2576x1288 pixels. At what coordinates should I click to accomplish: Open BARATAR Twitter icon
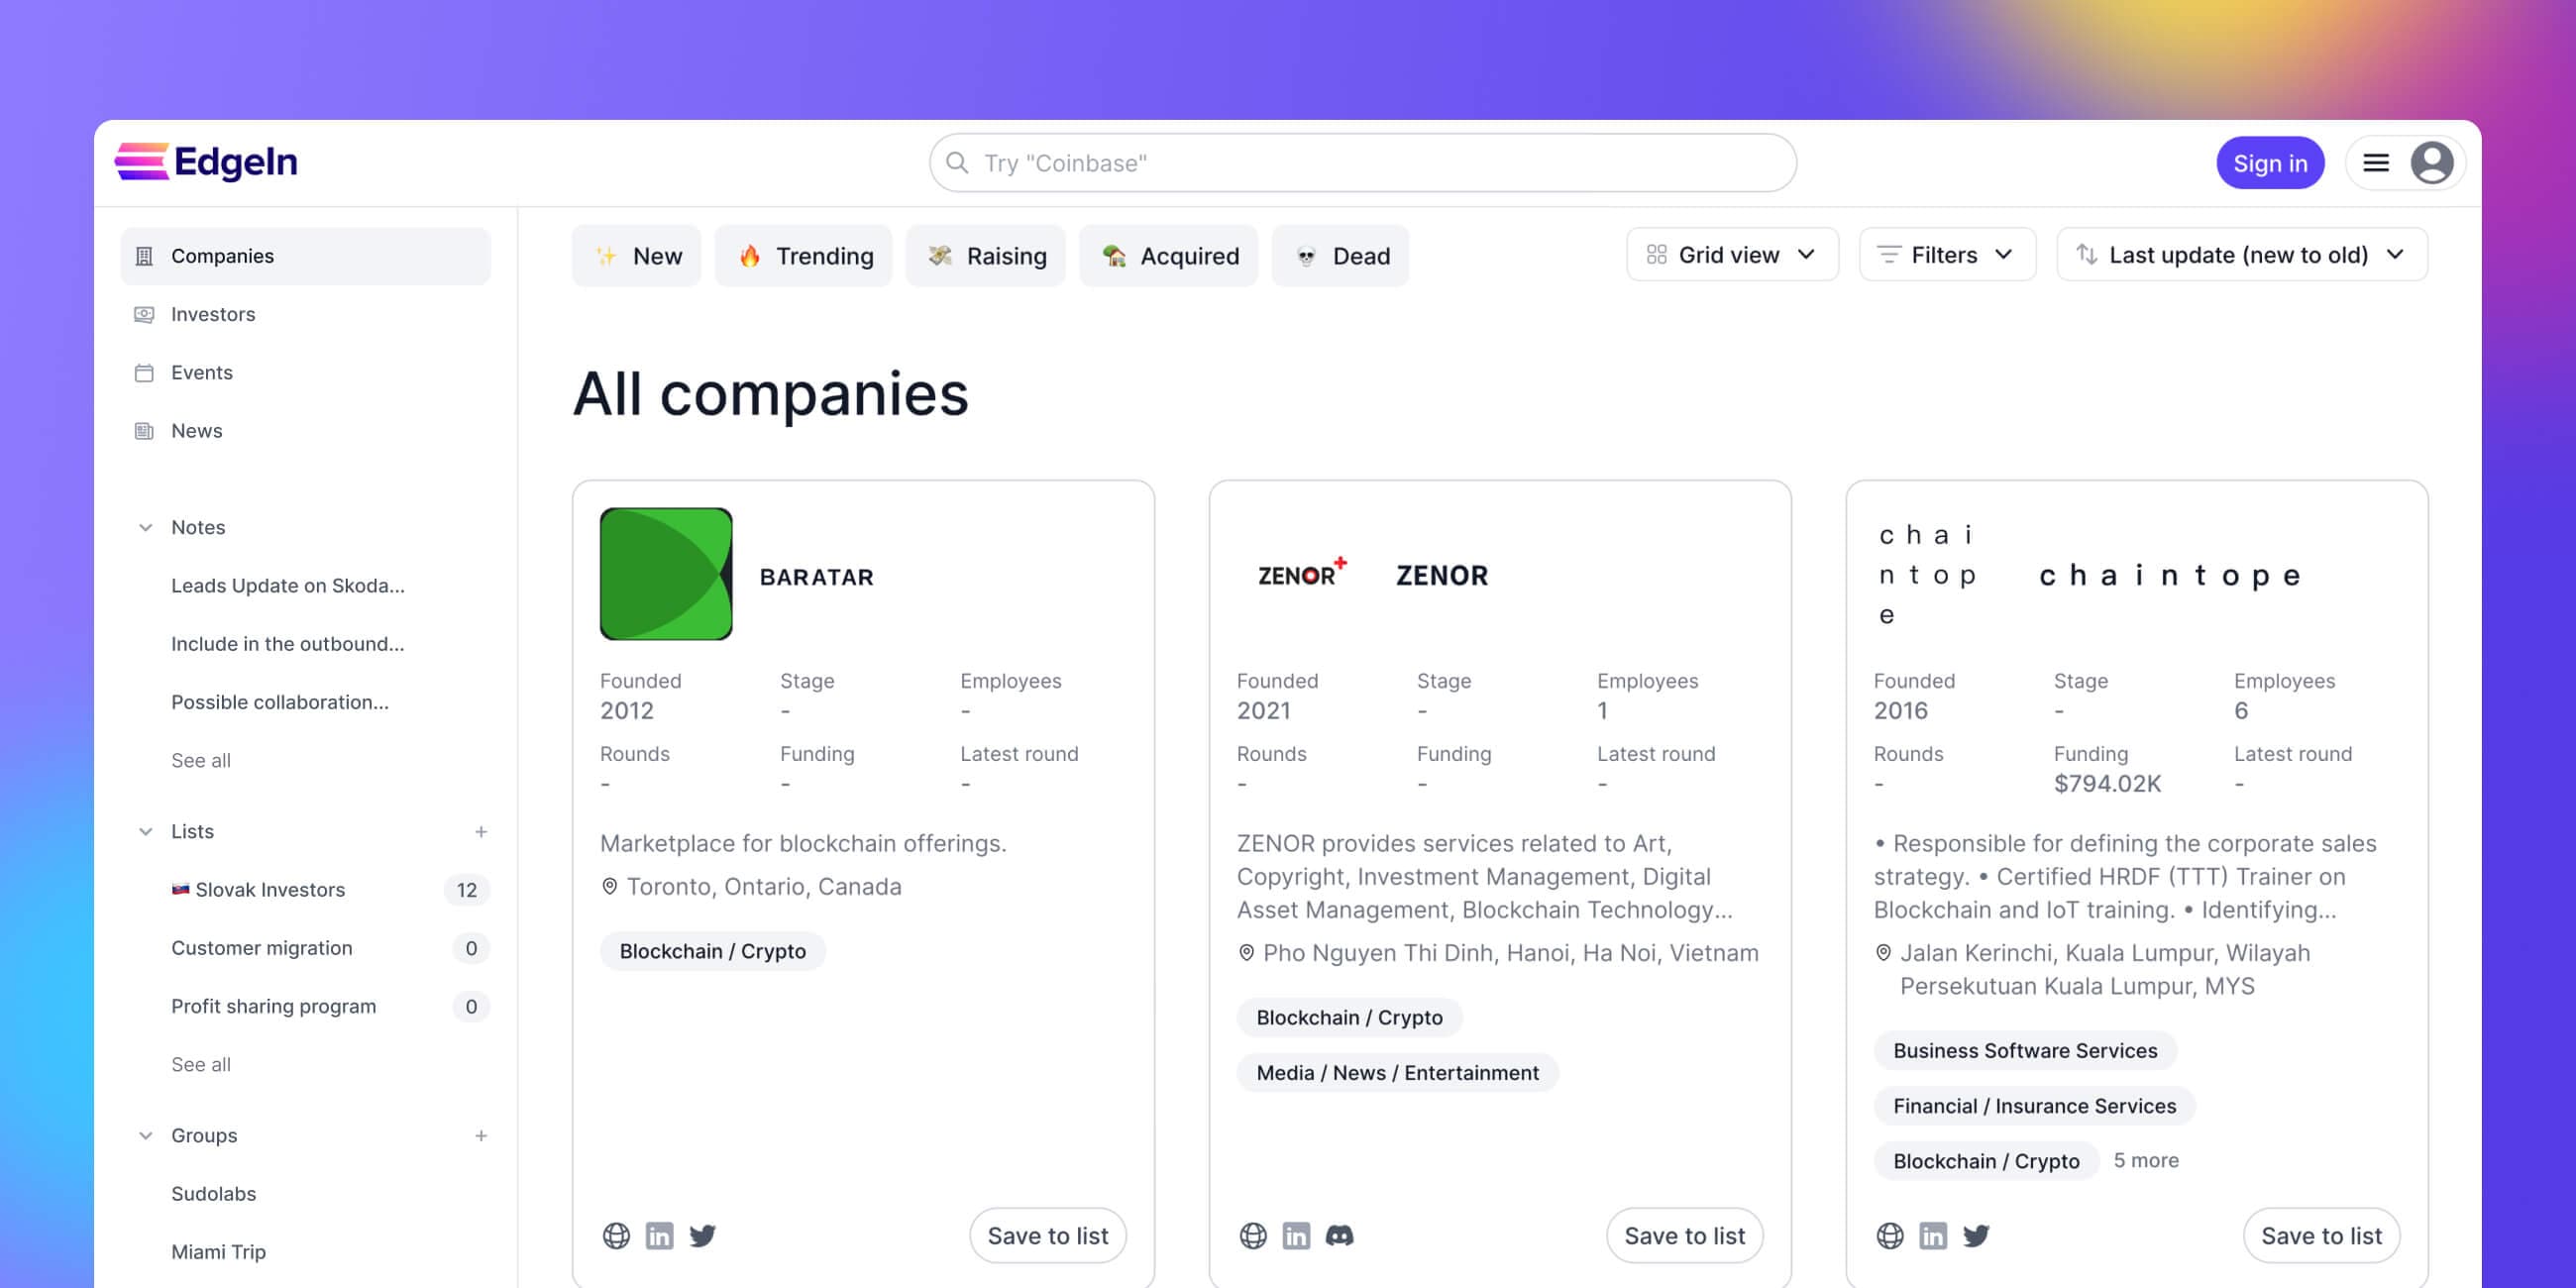[703, 1236]
